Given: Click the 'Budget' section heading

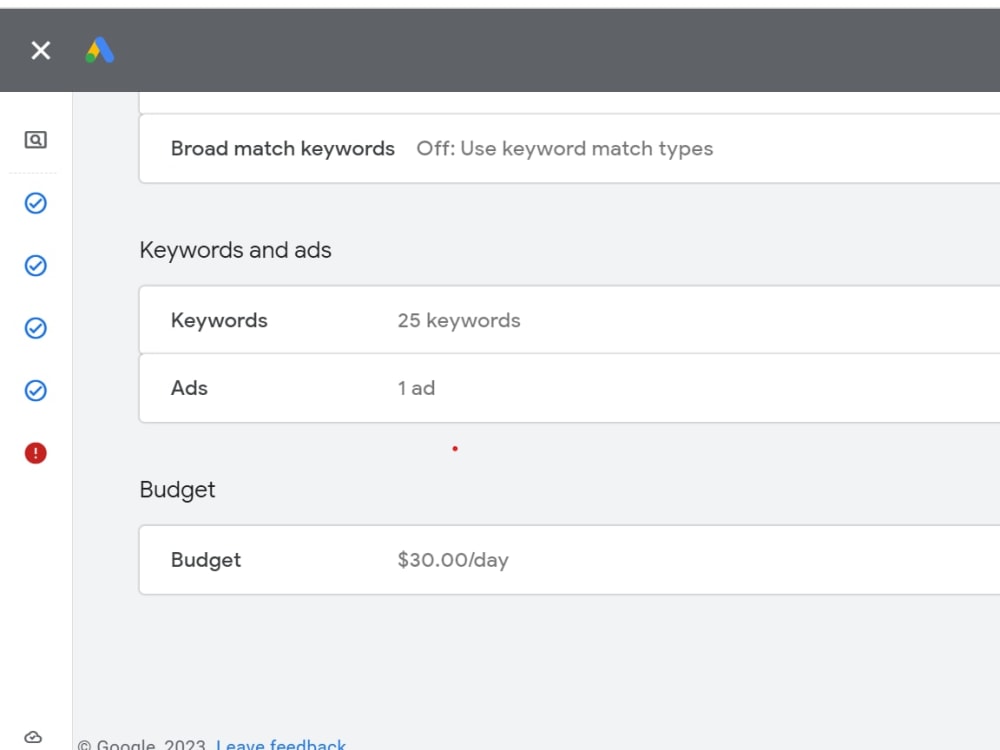Looking at the screenshot, I should pos(177,490).
